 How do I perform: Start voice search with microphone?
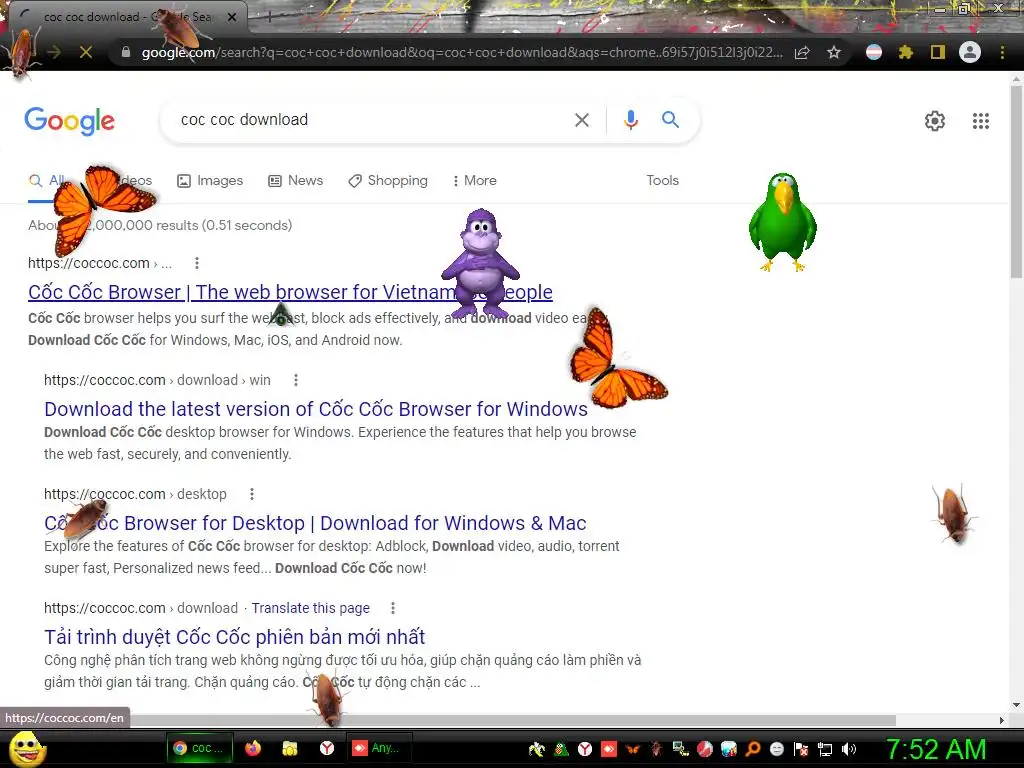pyautogui.click(x=630, y=120)
